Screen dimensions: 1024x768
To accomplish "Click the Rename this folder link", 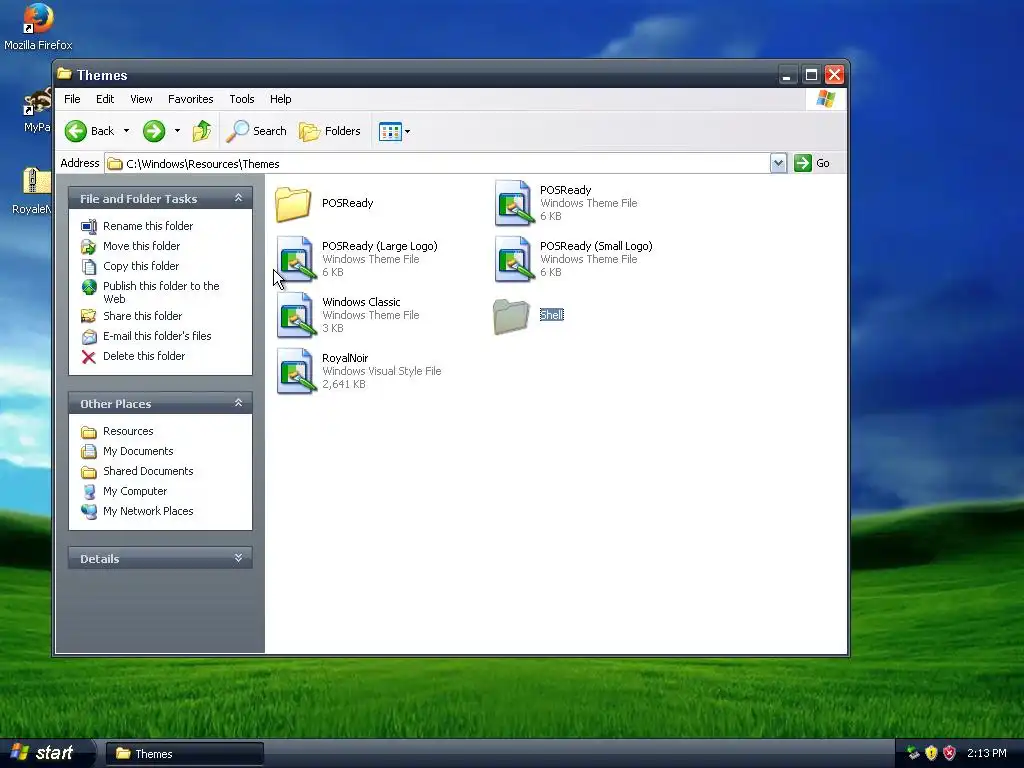I will [148, 227].
